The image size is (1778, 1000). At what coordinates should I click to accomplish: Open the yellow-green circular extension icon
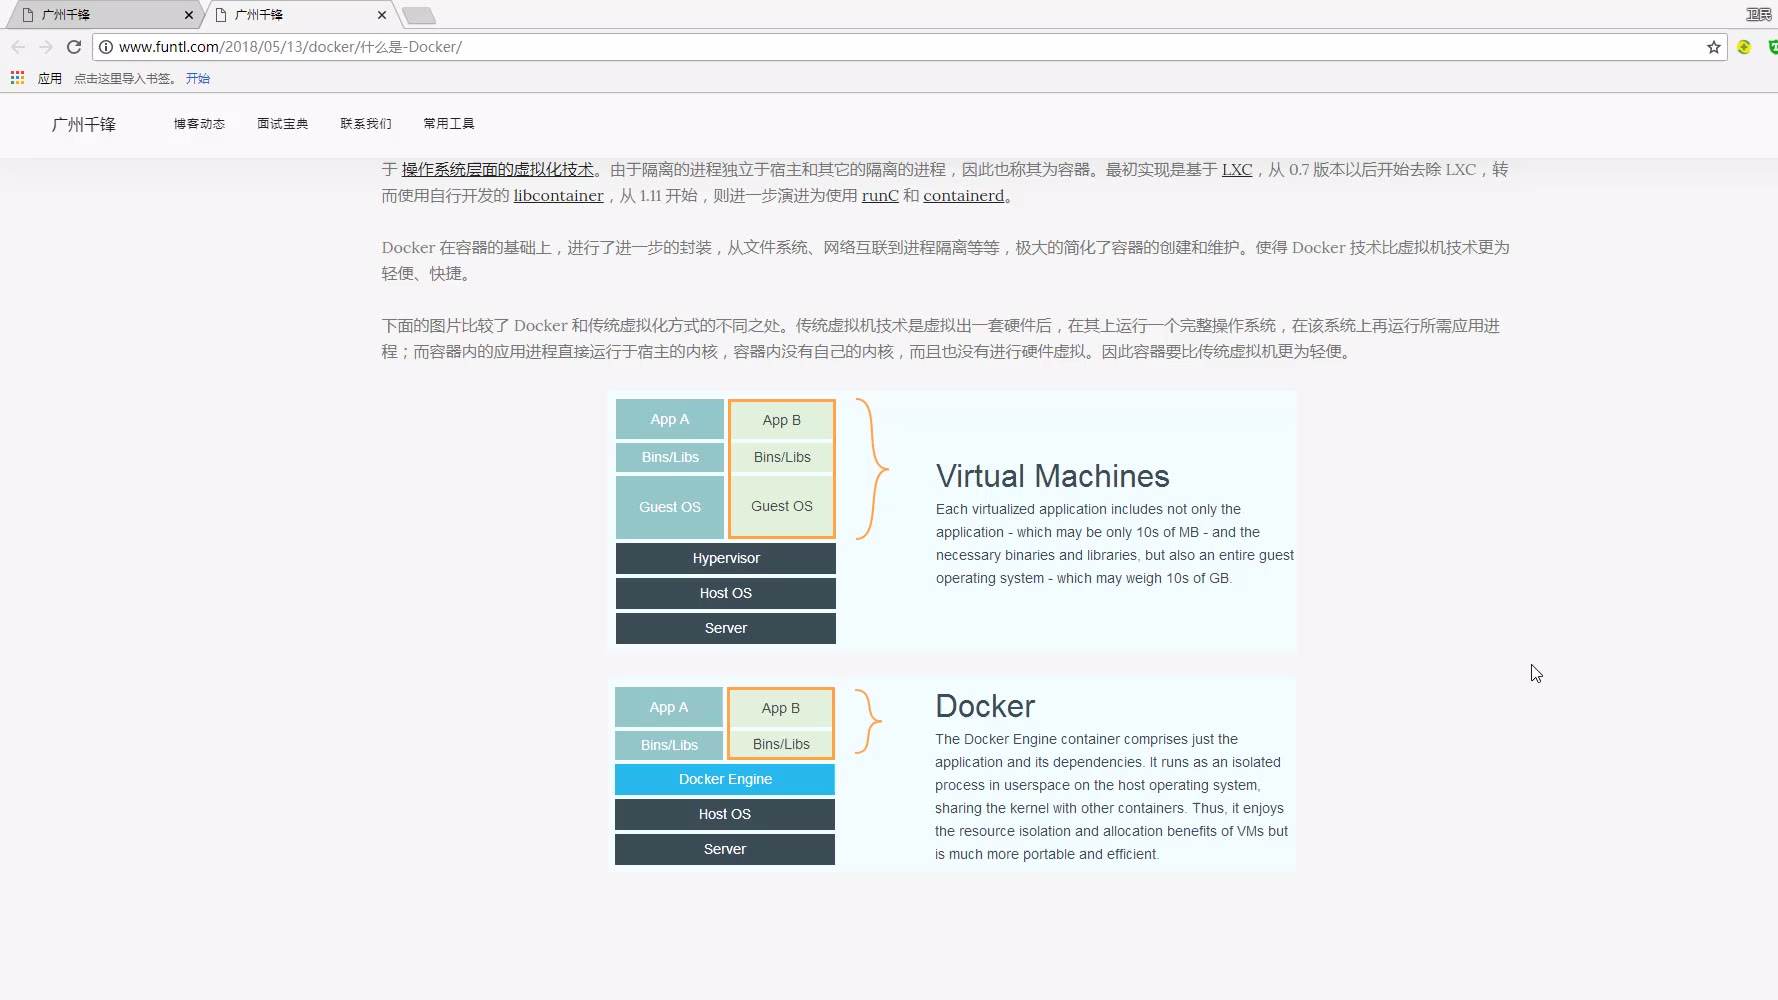coord(1744,47)
